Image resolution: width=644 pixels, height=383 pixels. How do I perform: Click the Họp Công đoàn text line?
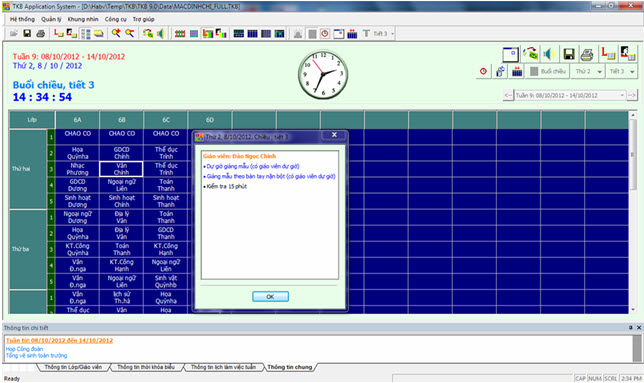point(24,349)
